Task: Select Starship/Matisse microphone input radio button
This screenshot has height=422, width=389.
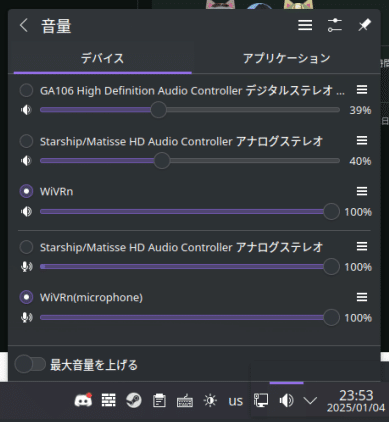Action: pos(26,247)
